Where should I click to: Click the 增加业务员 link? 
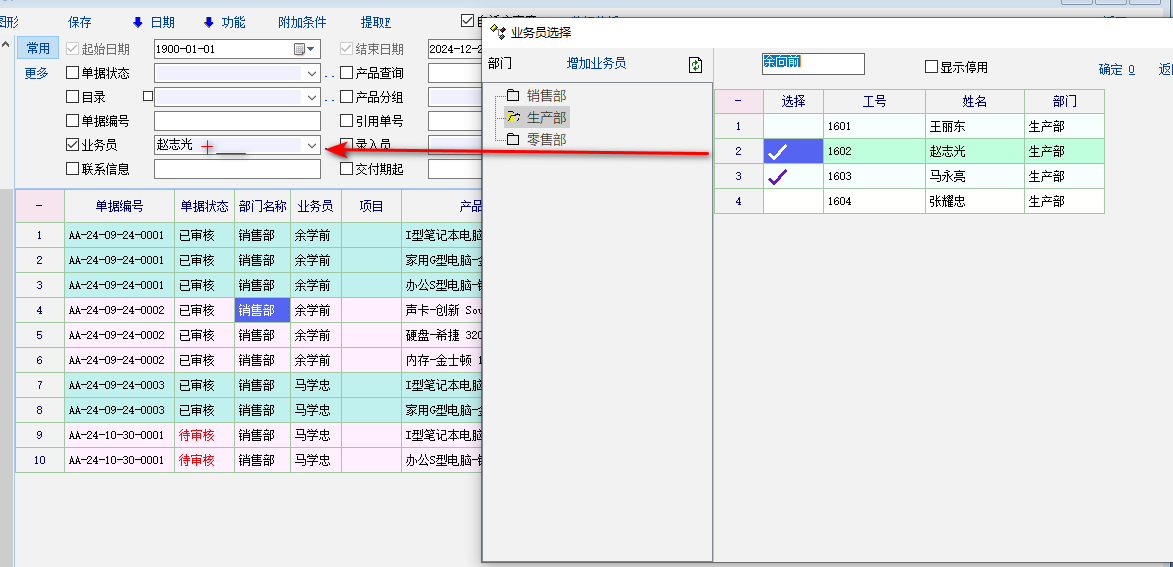596,63
